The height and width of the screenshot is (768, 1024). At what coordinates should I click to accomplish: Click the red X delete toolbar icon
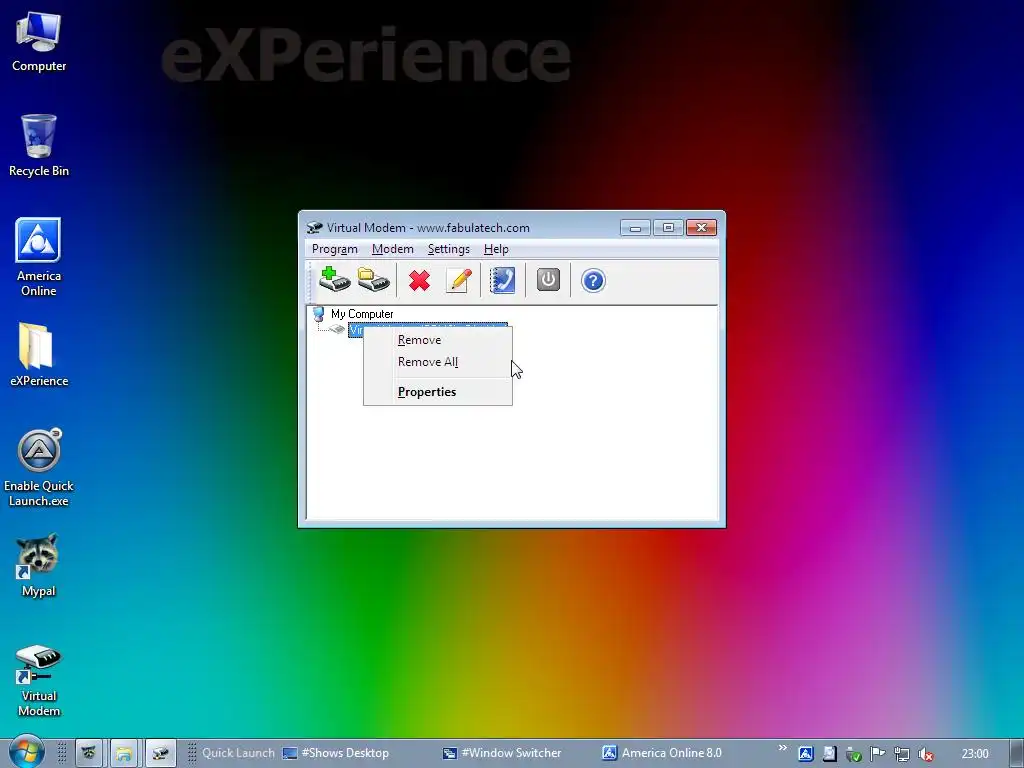pyautogui.click(x=419, y=281)
